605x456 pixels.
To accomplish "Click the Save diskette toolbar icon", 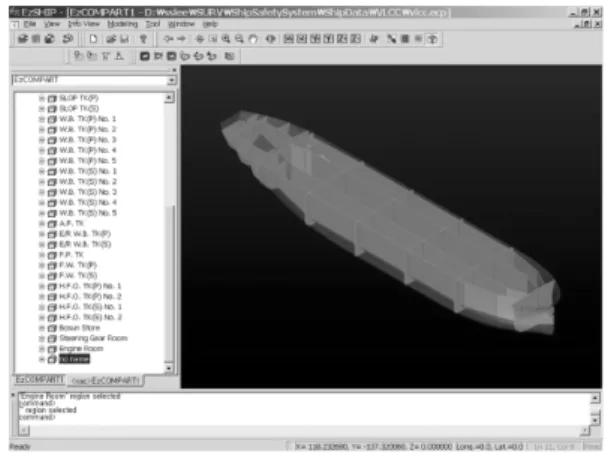I will pyautogui.click(x=124, y=39).
